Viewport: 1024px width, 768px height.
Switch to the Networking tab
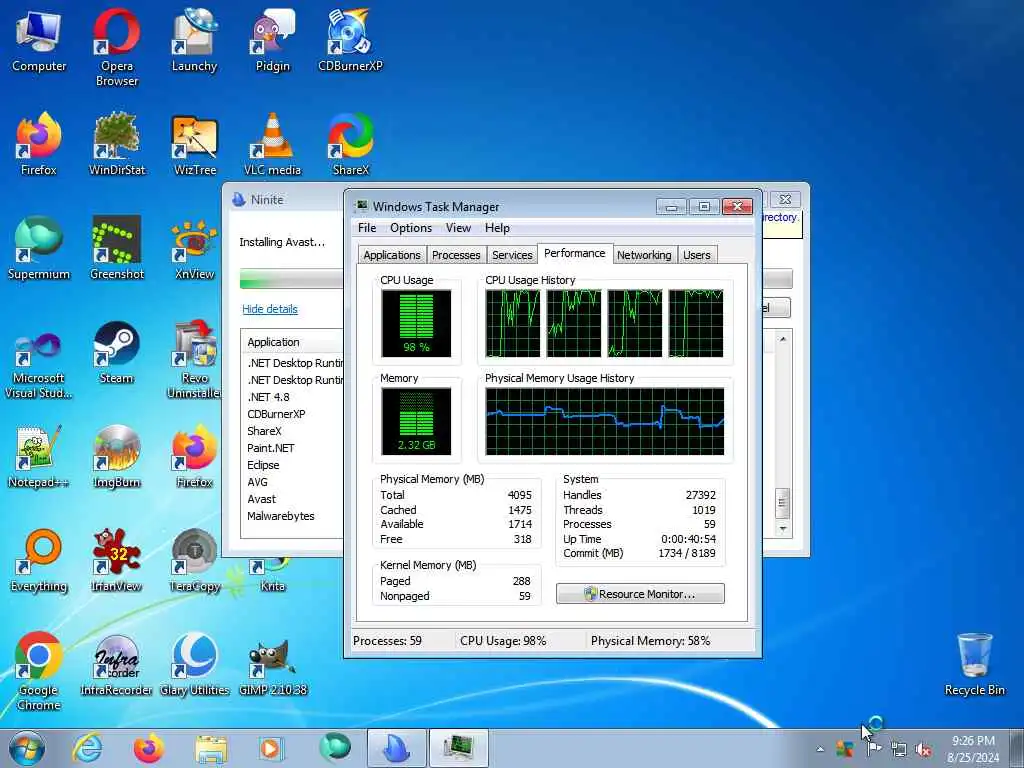644,255
